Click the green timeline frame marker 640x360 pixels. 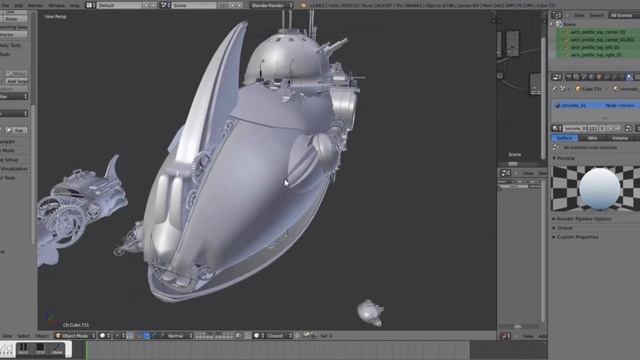[x=86, y=350]
